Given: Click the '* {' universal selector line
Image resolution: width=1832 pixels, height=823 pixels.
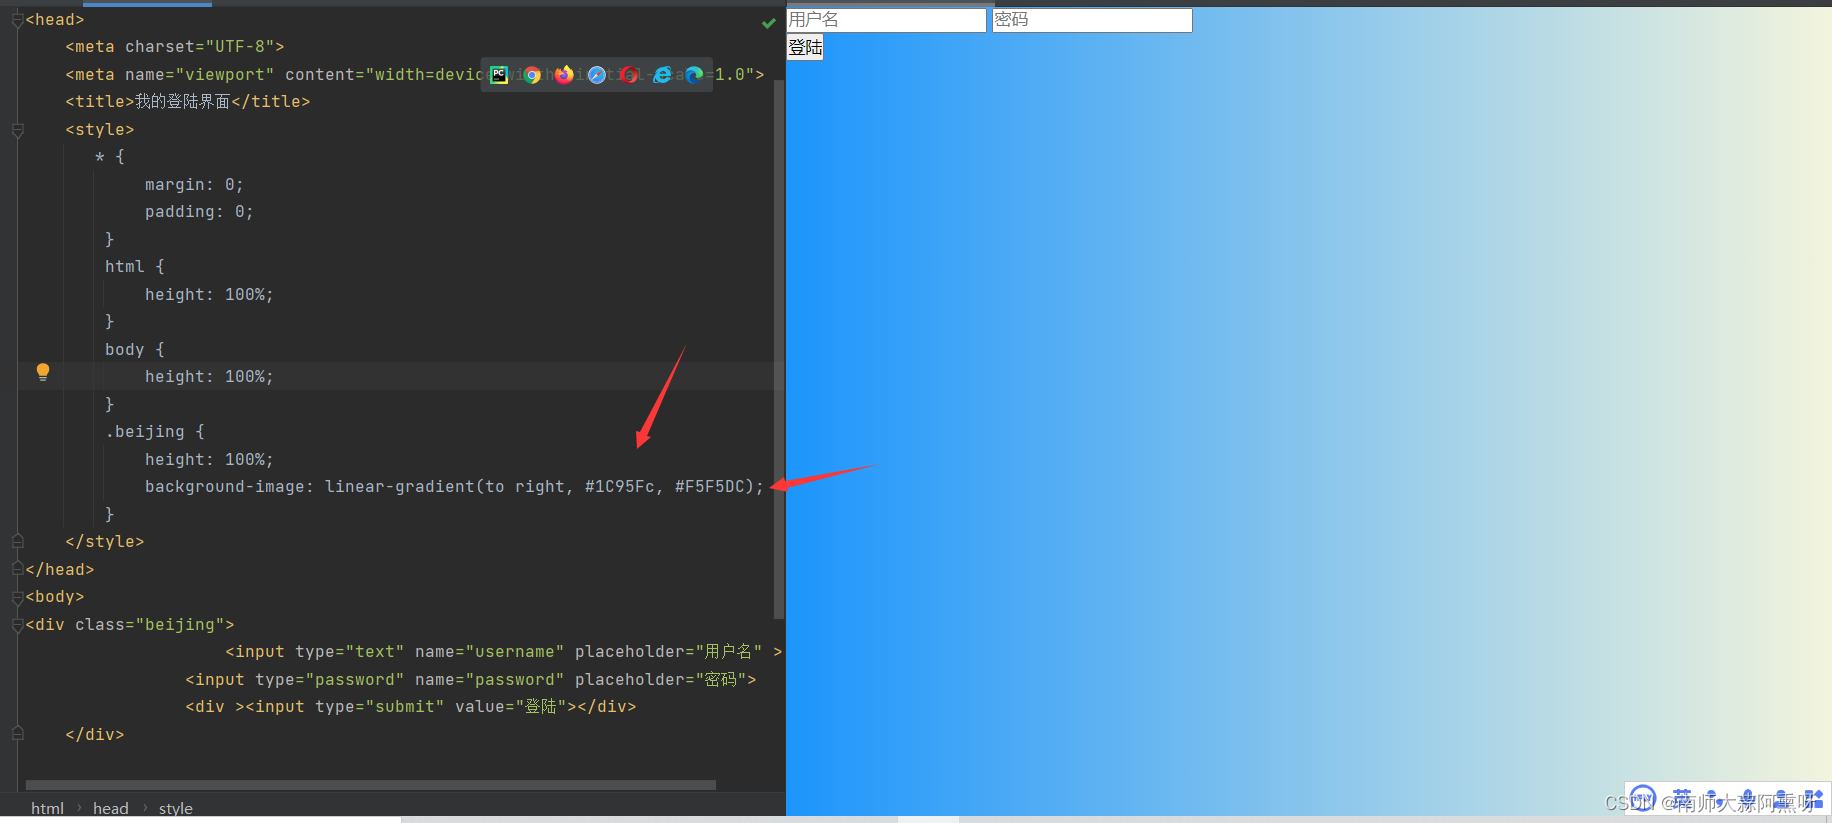Looking at the screenshot, I should tap(110, 157).
